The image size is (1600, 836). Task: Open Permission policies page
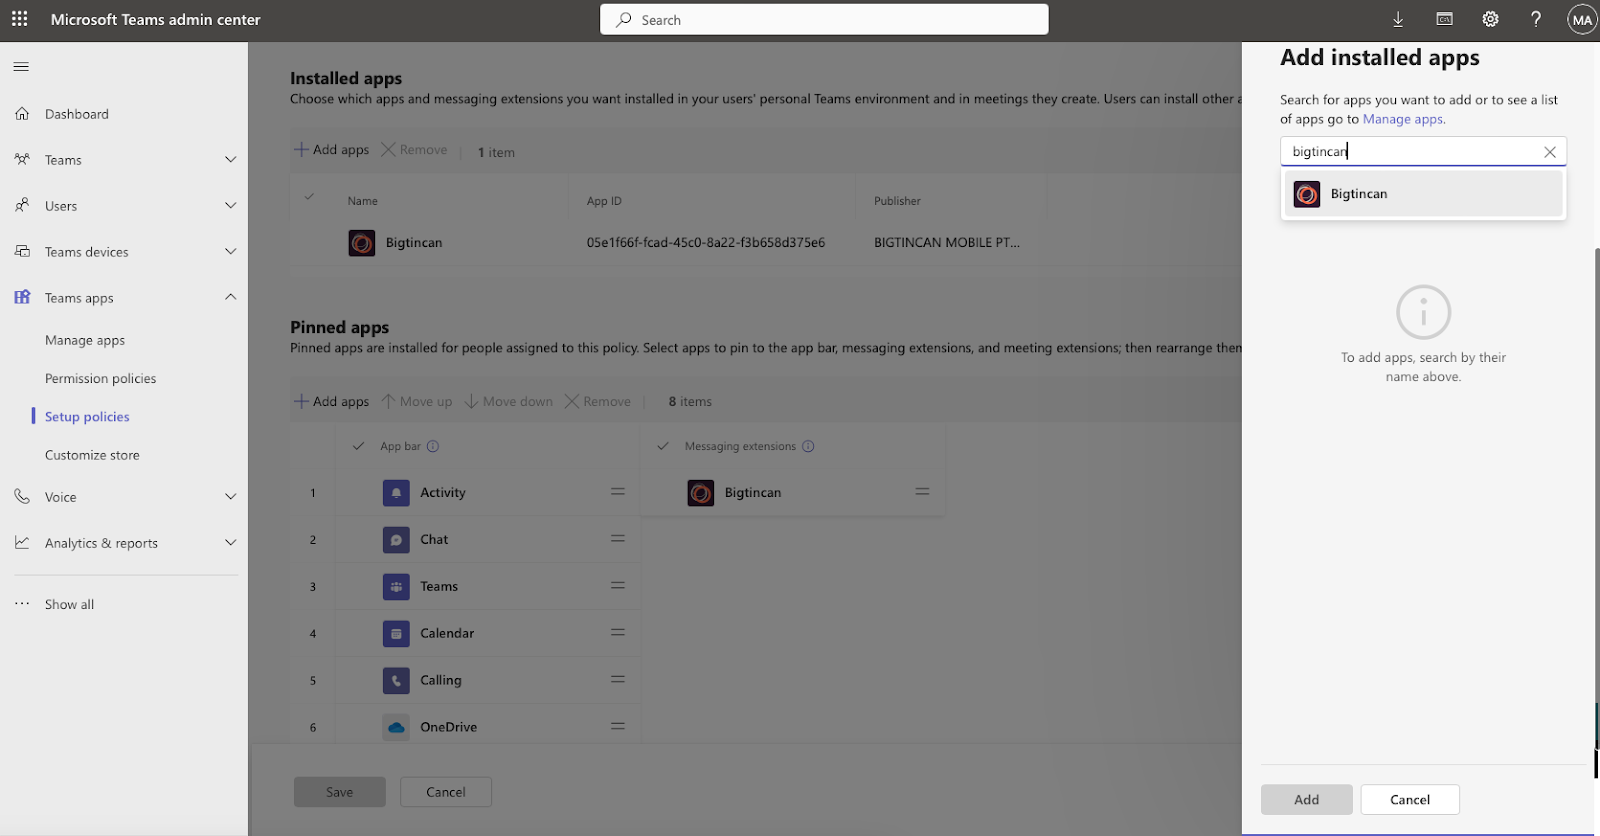tap(100, 379)
